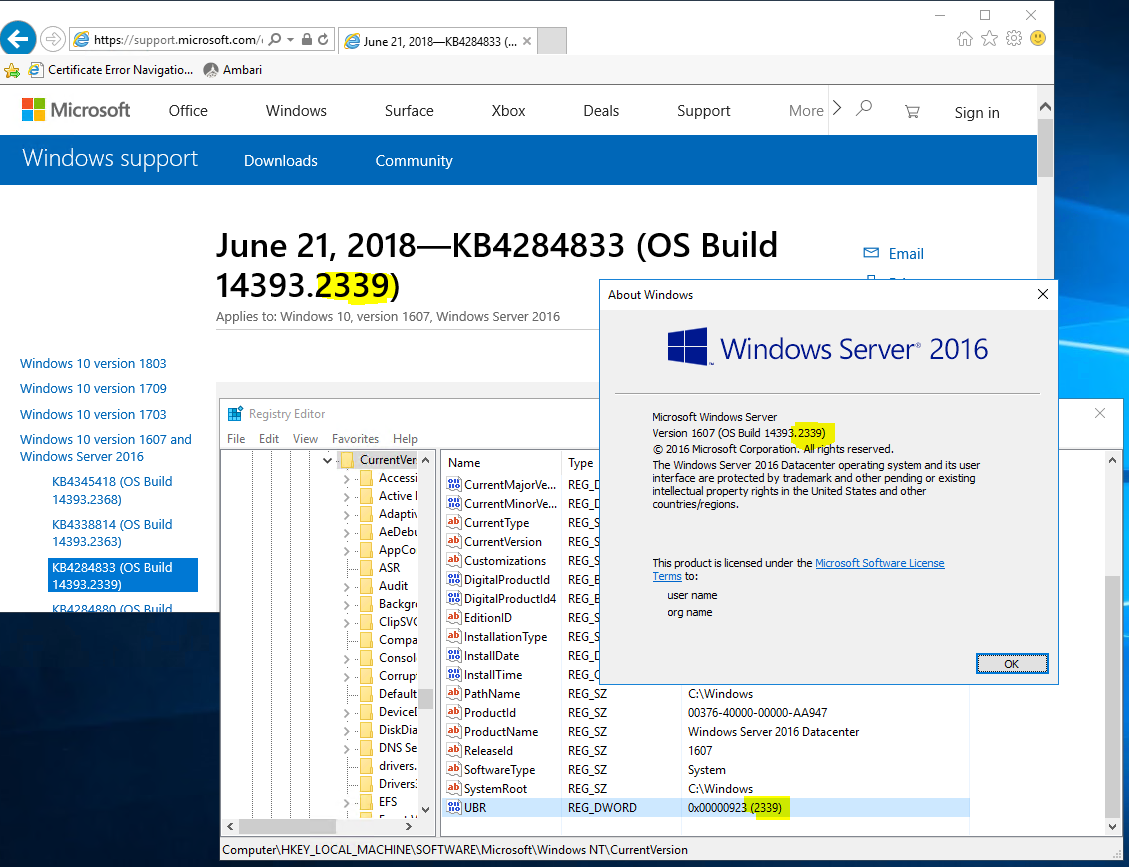Open Registry Editor Help menu
The image size is (1129, 867).
(405, 439)
